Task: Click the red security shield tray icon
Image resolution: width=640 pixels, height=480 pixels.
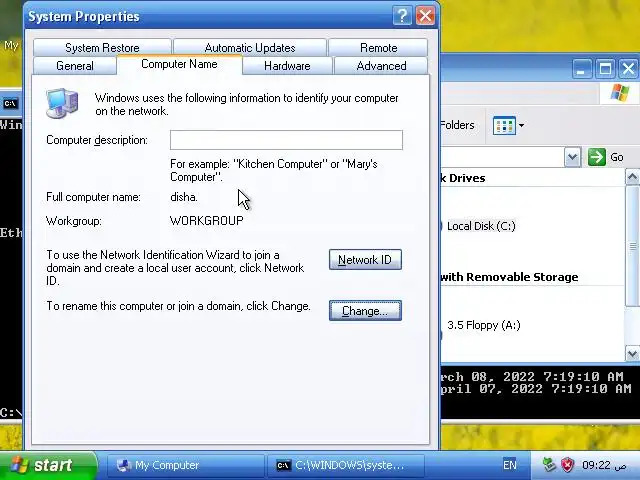Action: [568, 465]
